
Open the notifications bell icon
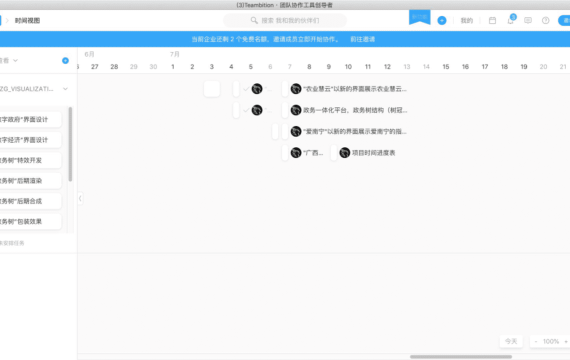pos(510,21)
